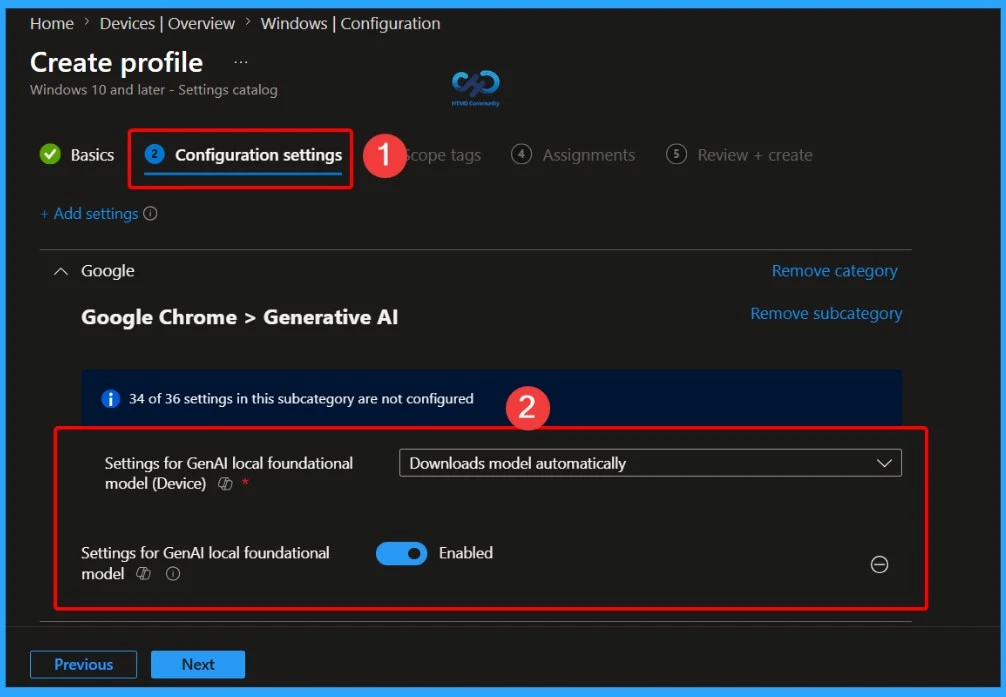
Task: Click the info icon beside Add settings
Action: tap(150, 214)
